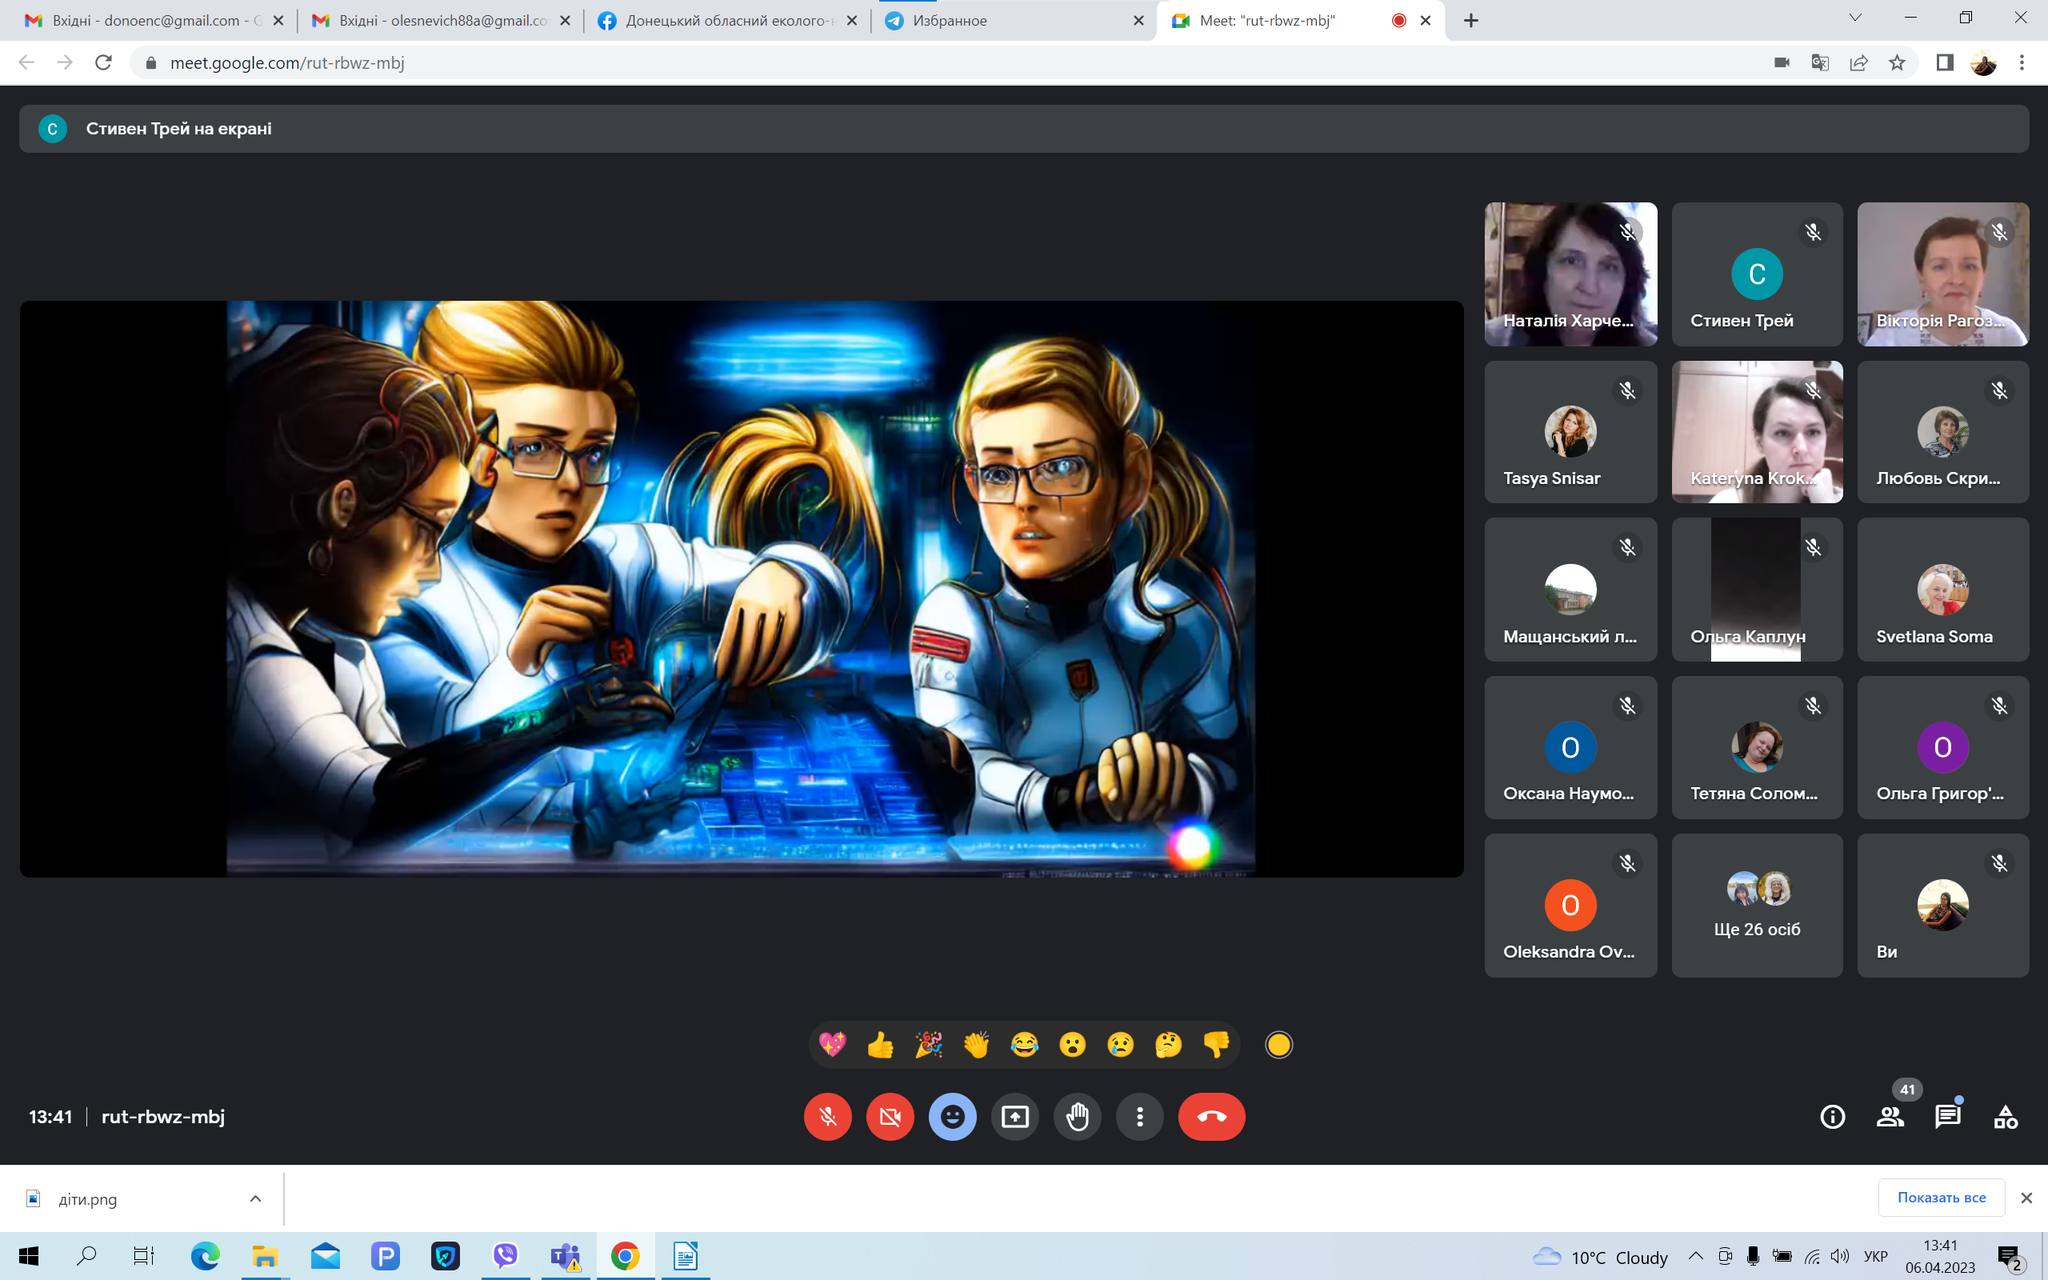
Task: Click the Стивен Трей на екрані banner
Action: click(x=1024, y=129)
